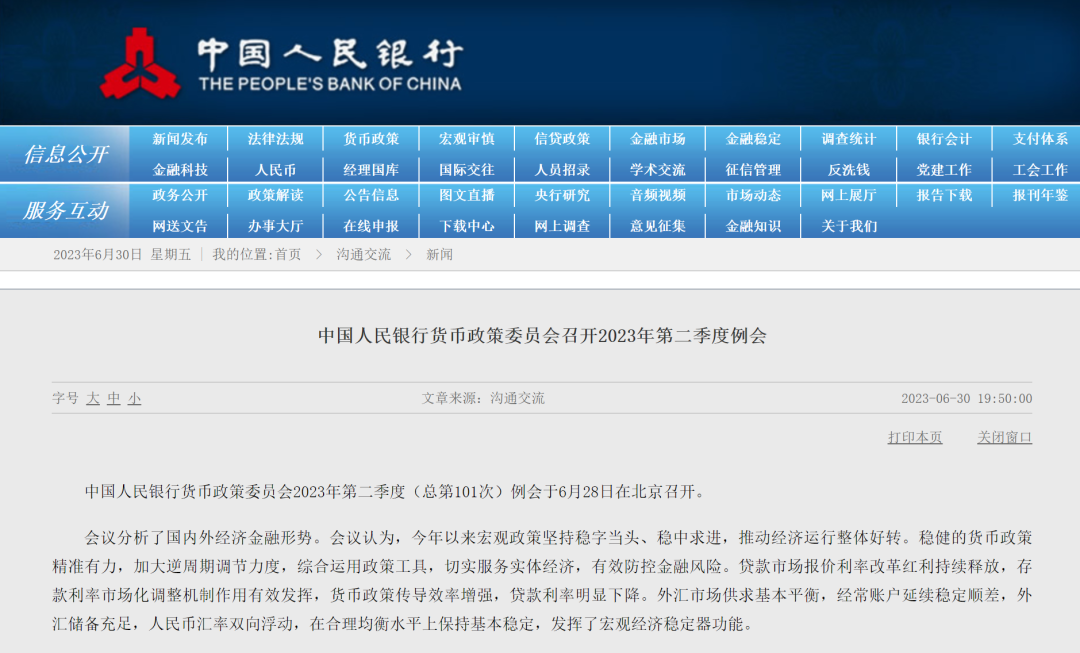The height and width of the screenshot is (653, 1080).
Task: Click the 新闻 breadcrumb link
Action: [x=439, y=255]
